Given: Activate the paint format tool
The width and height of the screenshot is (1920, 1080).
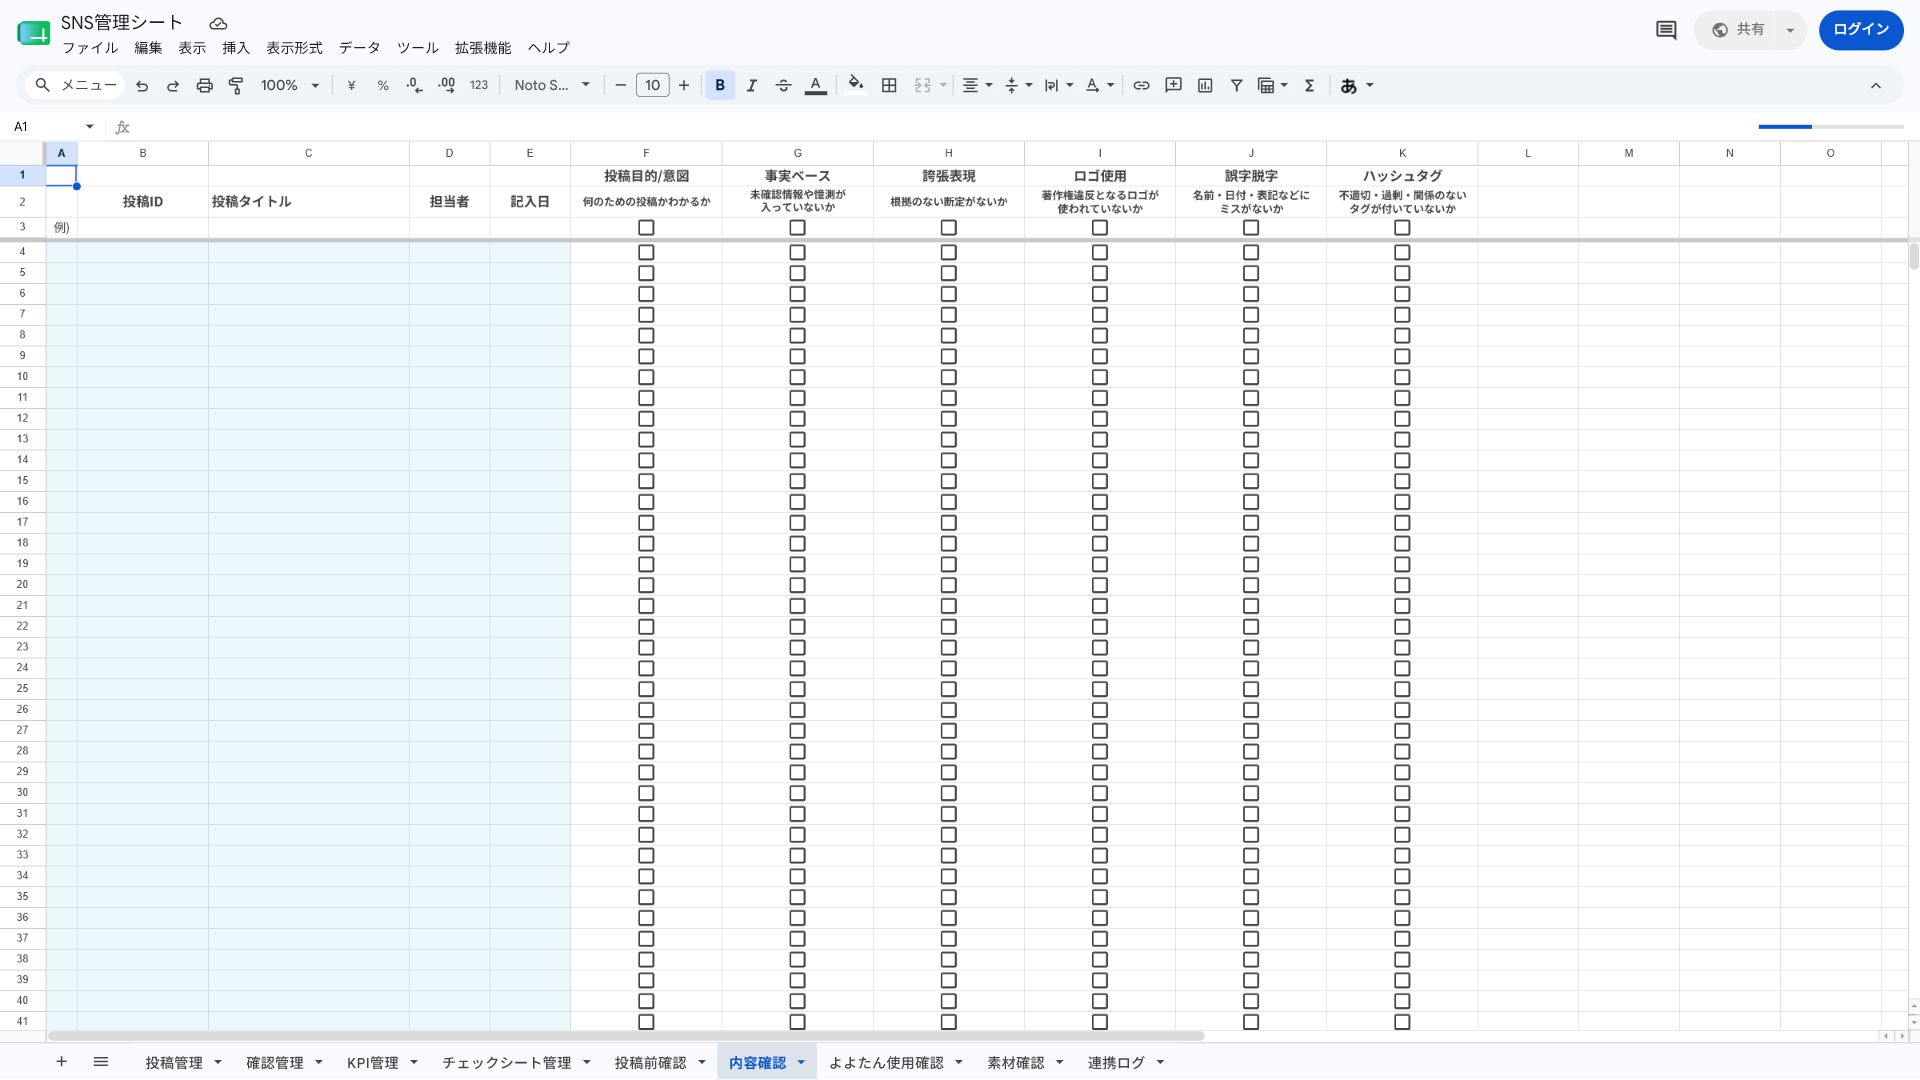Looking at the screenshot, I should (x=236, y=86).
